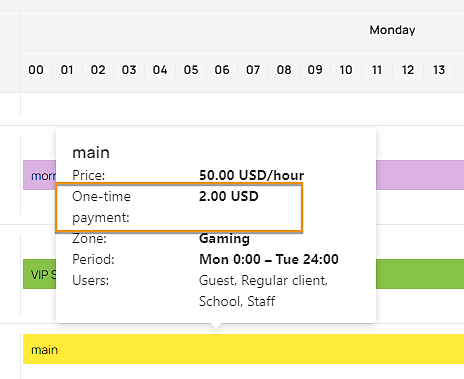Screen dimensions: 464x379
Task: Select the yellow main tariff bar
Action: (x=243, y=349)
